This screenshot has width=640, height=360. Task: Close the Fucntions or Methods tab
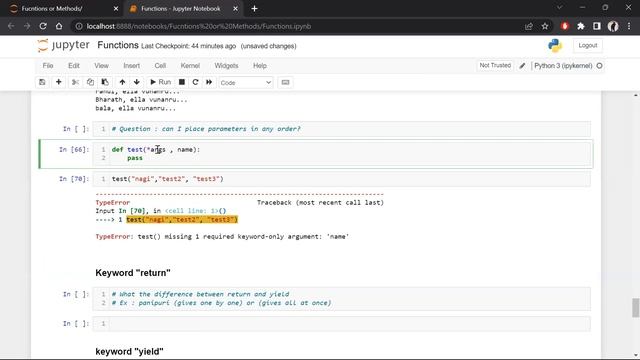coord(116,9)
